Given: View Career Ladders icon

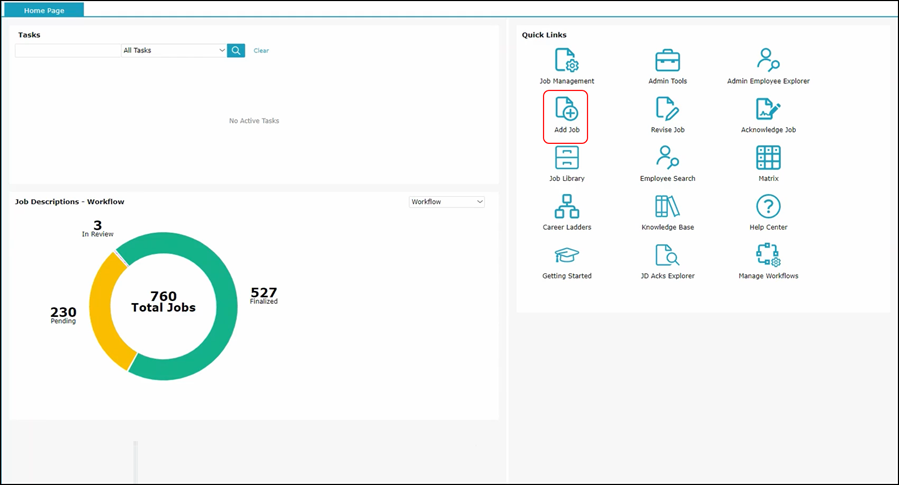Looking at the screenshot, I should click(x=566, y=207).
